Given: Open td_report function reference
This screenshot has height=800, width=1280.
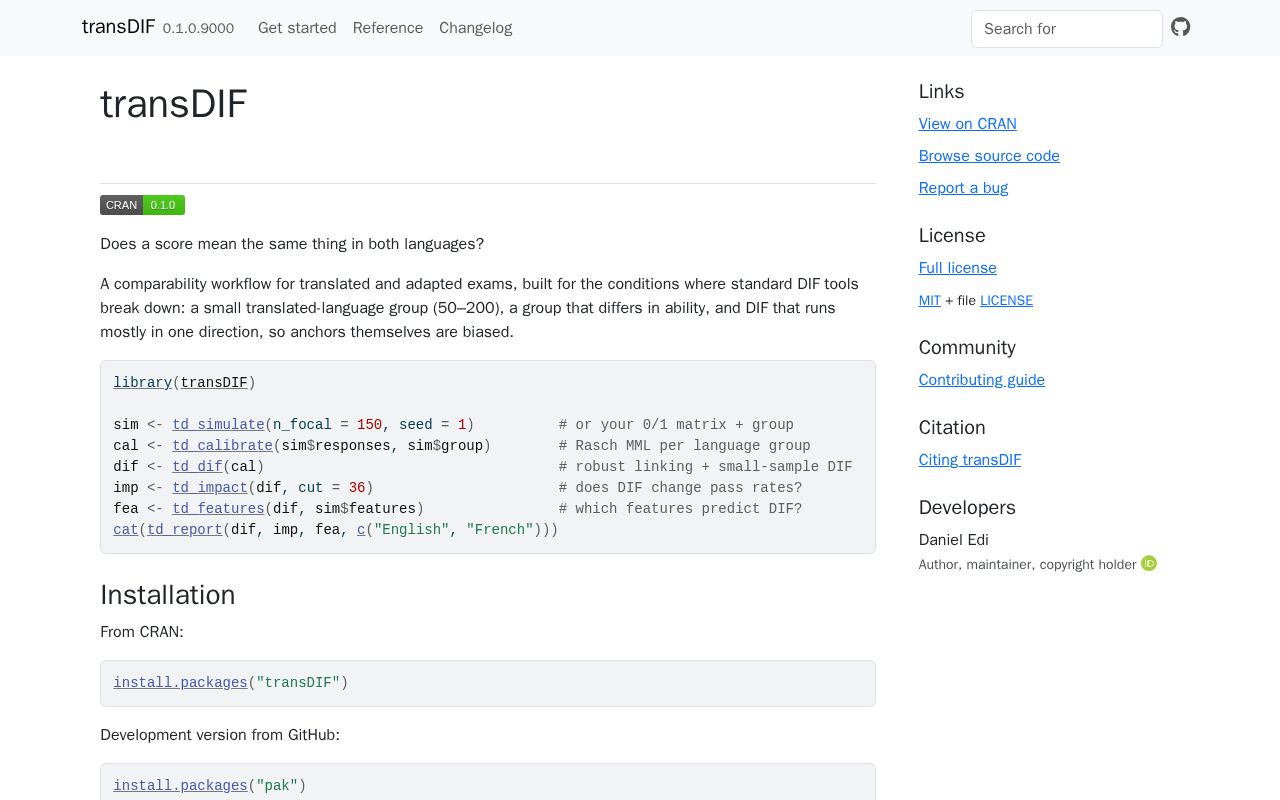Looking at the screenshot, I should [185, 530].
